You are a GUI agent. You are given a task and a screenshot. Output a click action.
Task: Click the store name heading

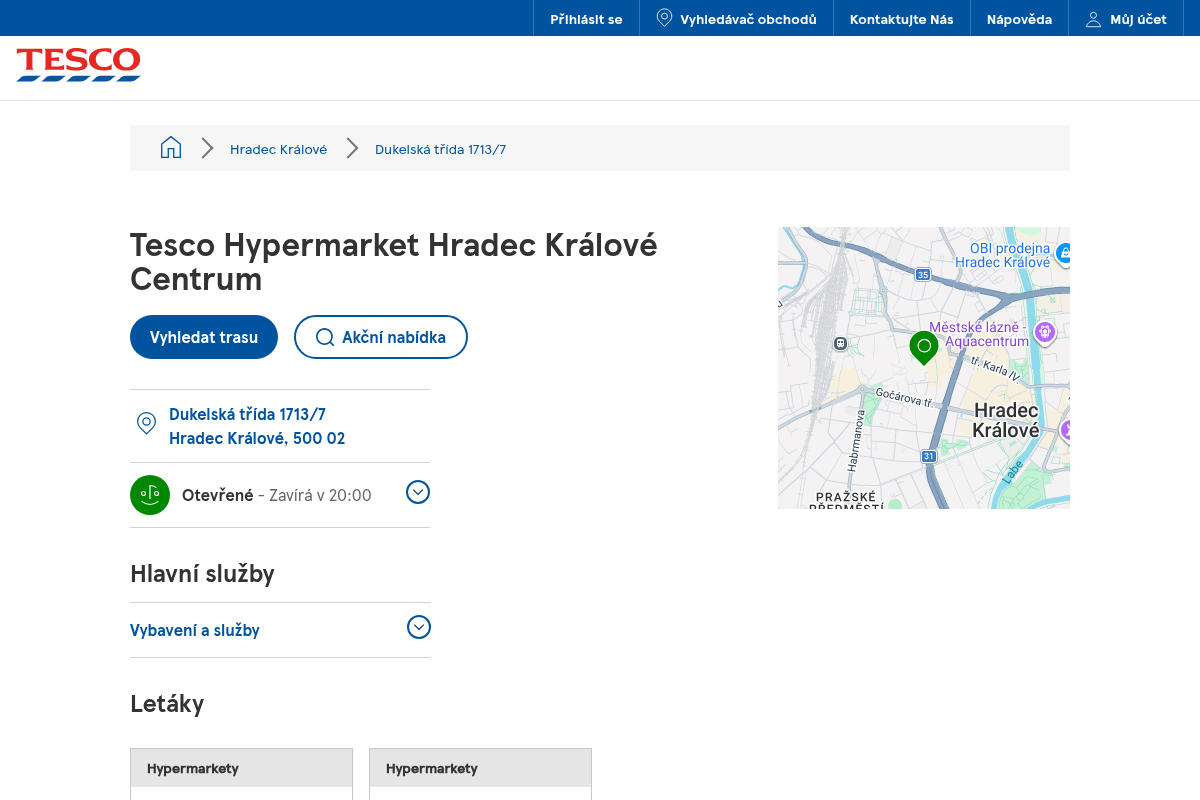pyautogui.click(x=394, y=261)
